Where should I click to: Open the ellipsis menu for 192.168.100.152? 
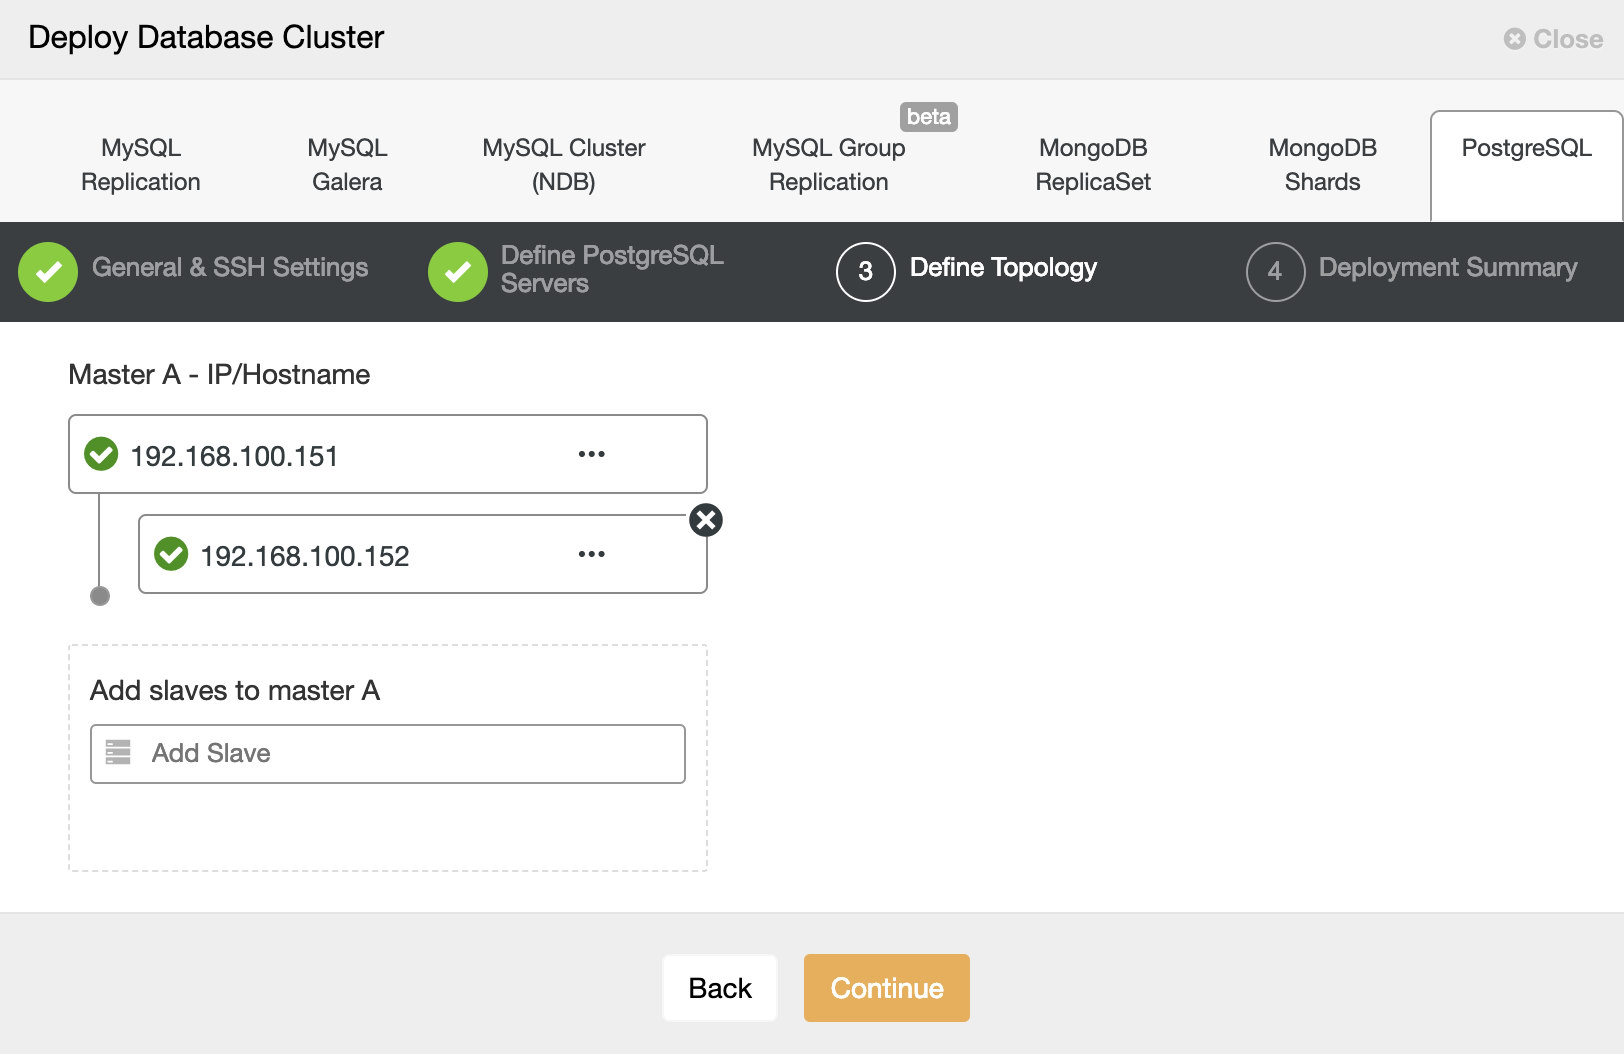592,554
